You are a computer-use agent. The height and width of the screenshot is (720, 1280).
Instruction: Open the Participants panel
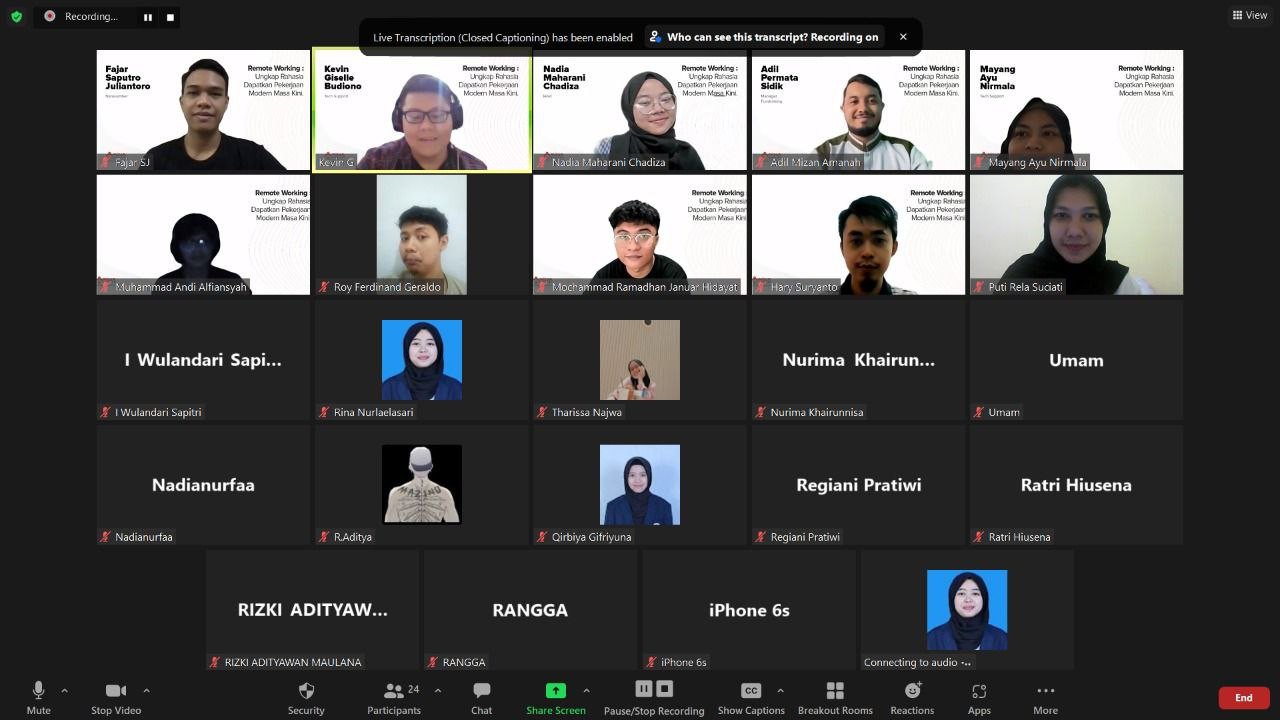click(x=394, y=697)
